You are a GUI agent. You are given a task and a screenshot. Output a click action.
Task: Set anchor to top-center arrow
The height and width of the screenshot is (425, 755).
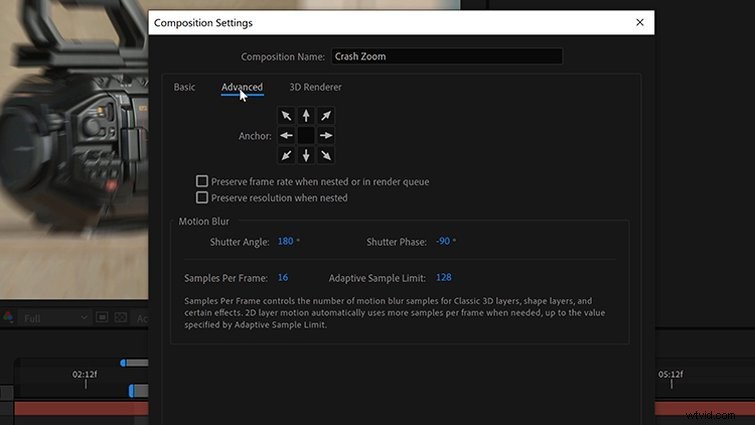(306, 116)
